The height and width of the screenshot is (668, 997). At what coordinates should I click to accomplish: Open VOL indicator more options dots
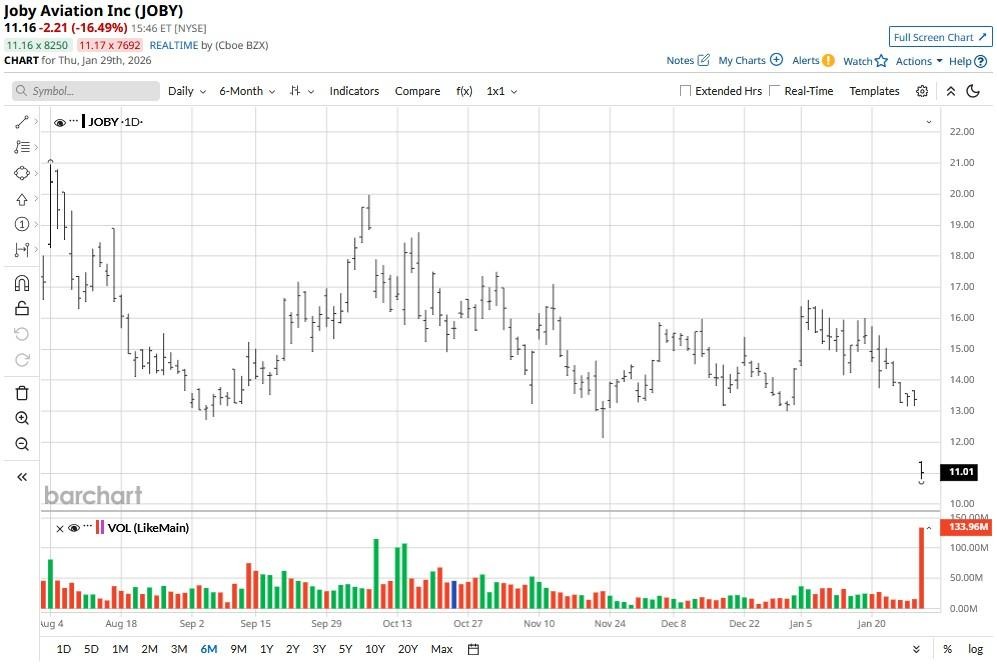coord(88,526)
